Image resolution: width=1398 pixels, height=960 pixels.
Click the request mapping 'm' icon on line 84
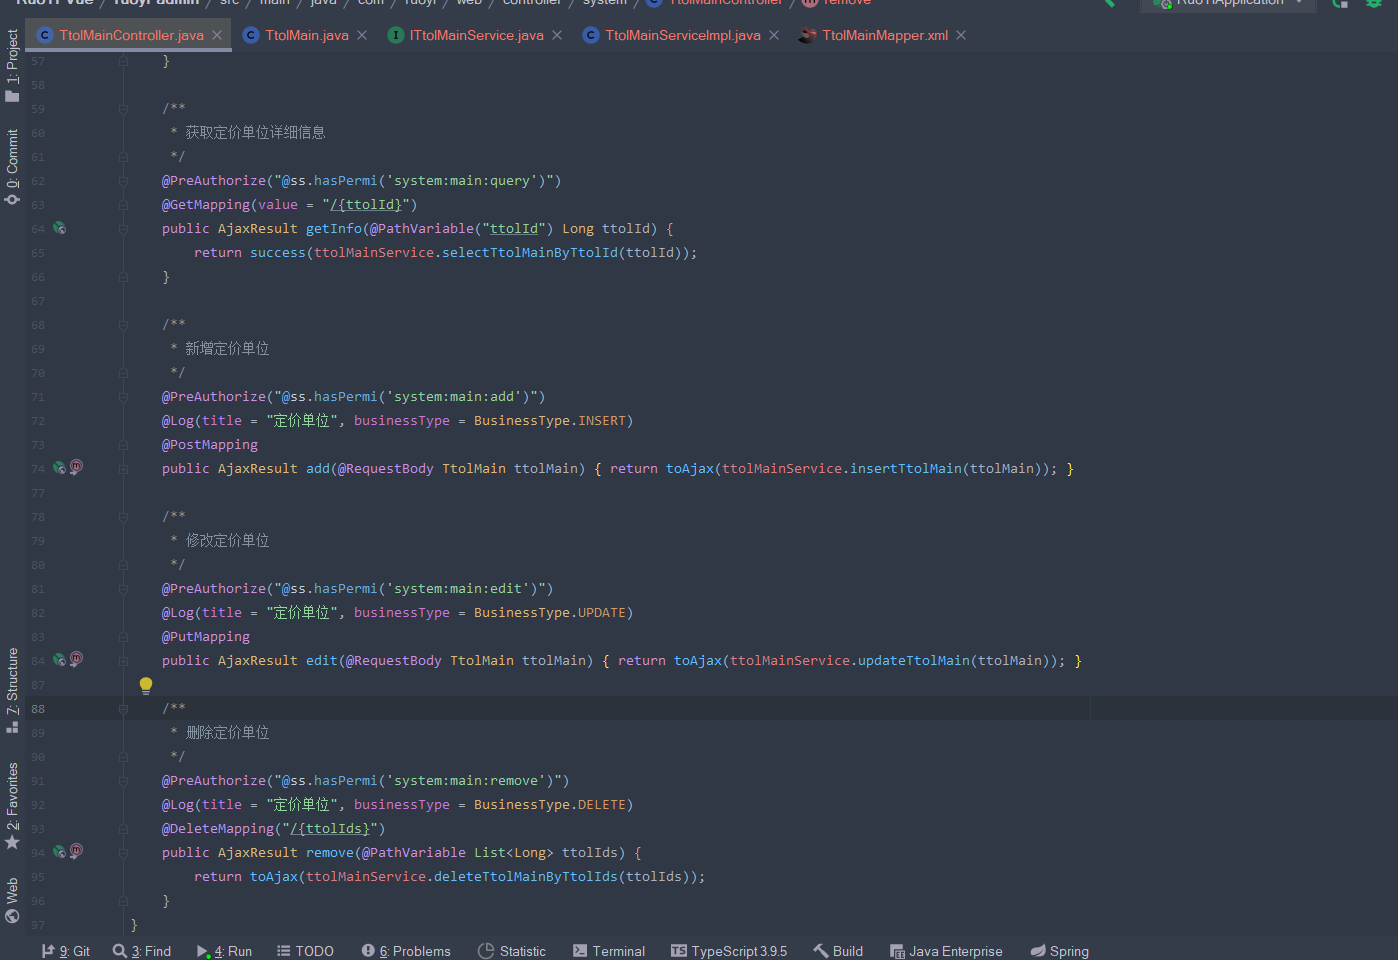pyautogui.click(x=76, y=659)
